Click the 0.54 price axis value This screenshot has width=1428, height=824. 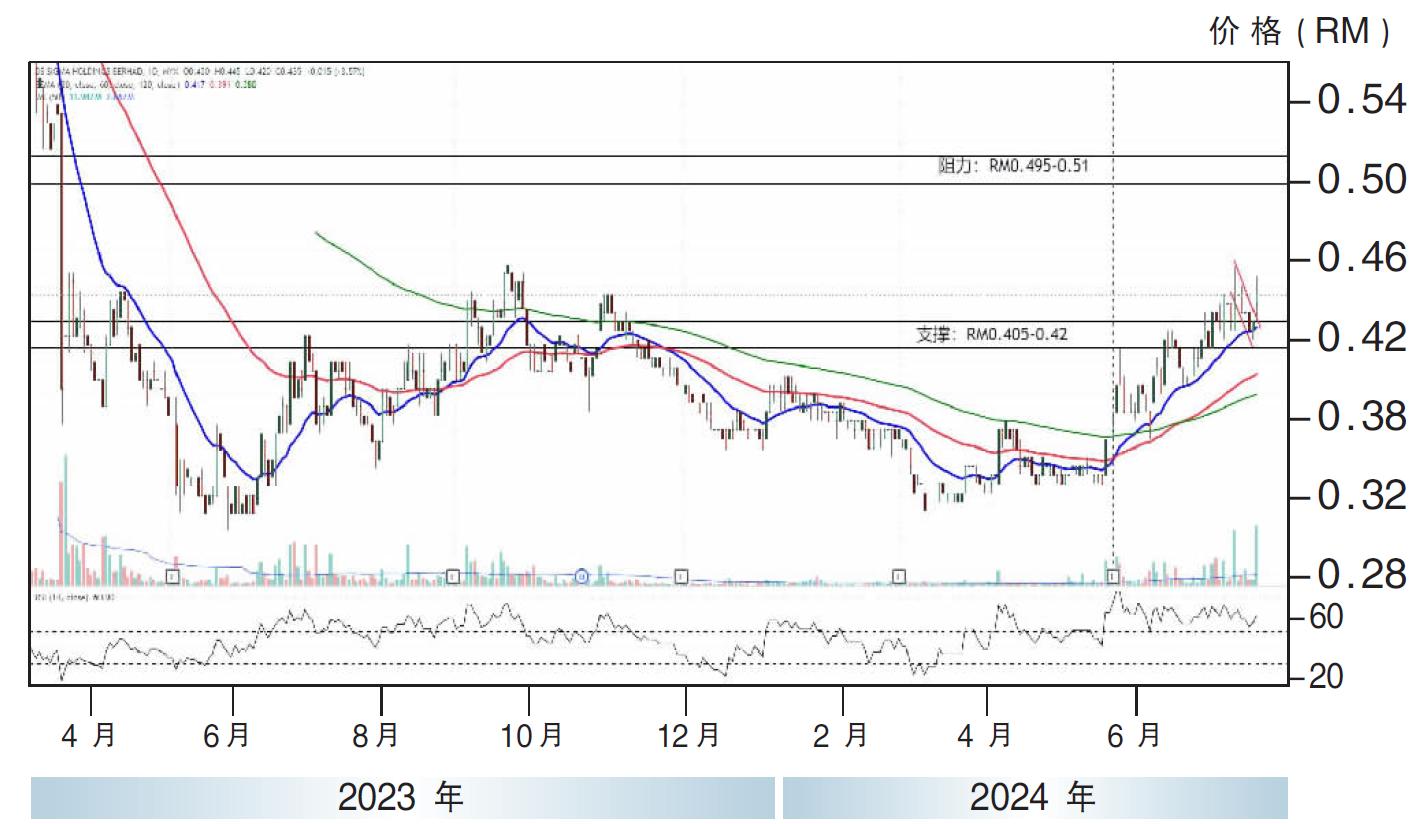(1362, 102)
